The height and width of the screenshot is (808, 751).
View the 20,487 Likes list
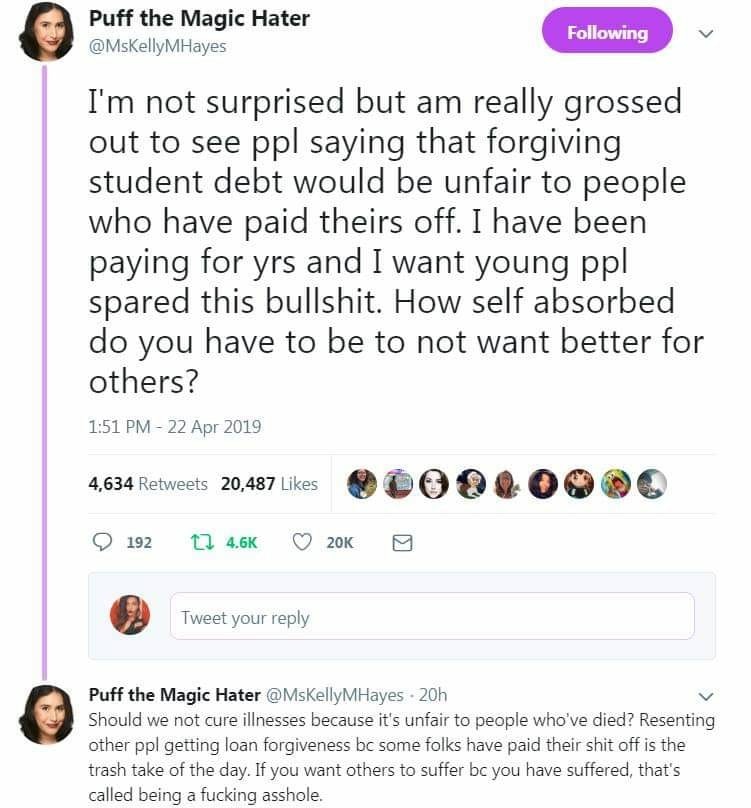pos(269,484)
